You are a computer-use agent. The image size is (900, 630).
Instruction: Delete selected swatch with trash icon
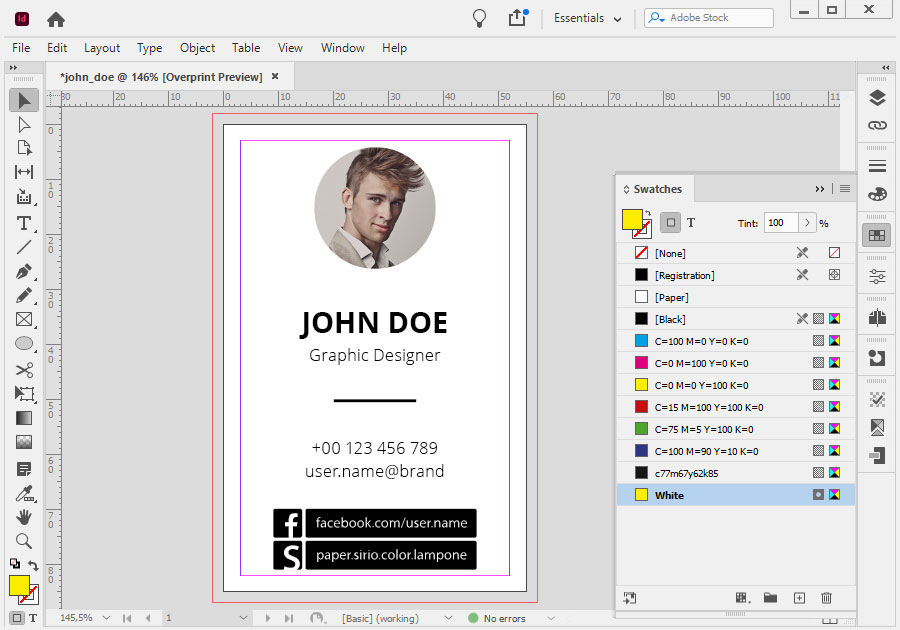click(x=827, y=598)
